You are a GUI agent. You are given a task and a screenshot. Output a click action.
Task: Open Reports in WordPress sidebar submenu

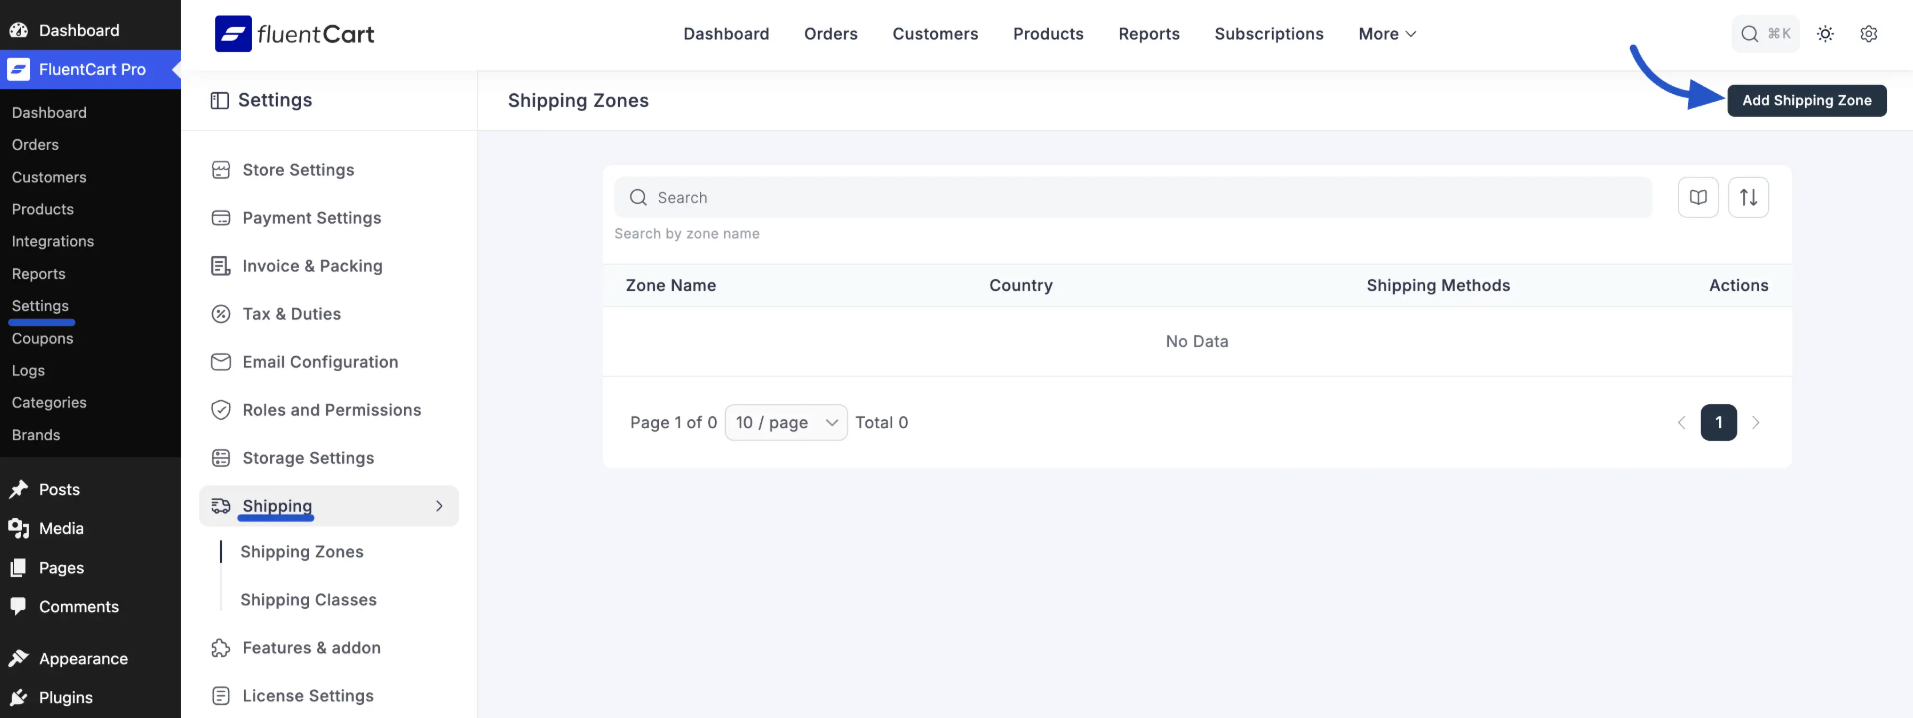point(38,273)
